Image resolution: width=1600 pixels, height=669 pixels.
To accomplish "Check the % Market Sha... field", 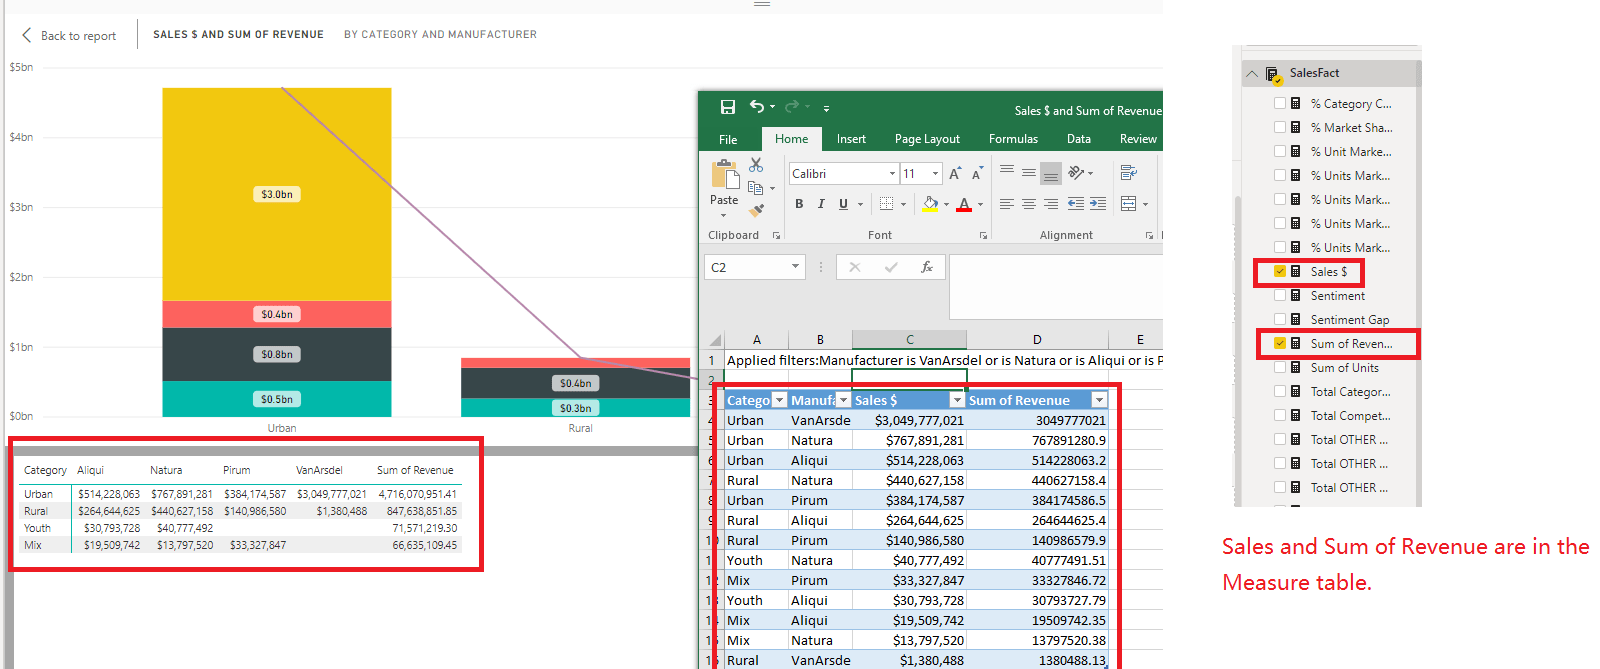I will pyautogui.click(x=1280, y=127).
